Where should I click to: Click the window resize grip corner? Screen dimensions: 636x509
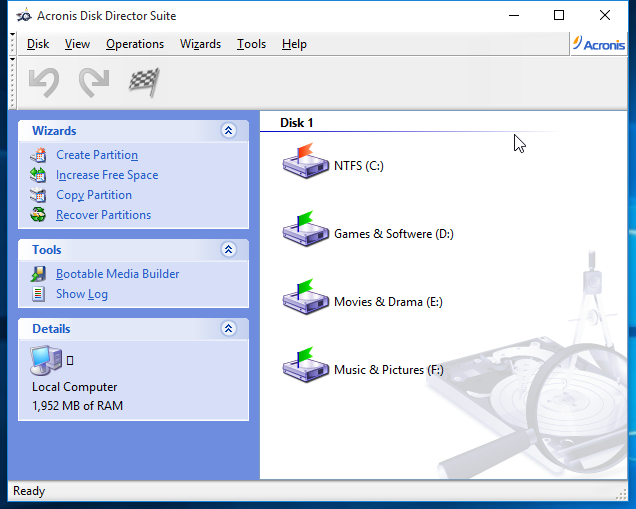pyautogui.click(x=621, y=494)
